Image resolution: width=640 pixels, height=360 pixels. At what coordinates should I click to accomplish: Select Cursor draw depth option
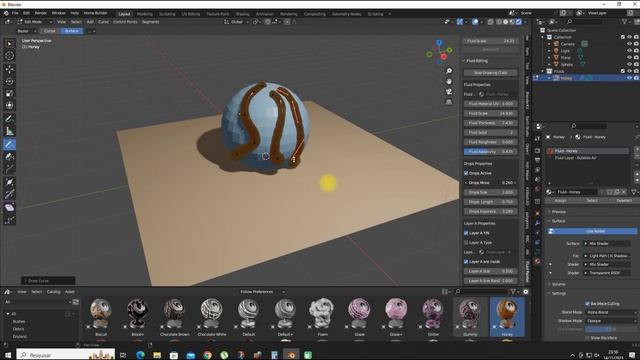[x=49, y=31]
